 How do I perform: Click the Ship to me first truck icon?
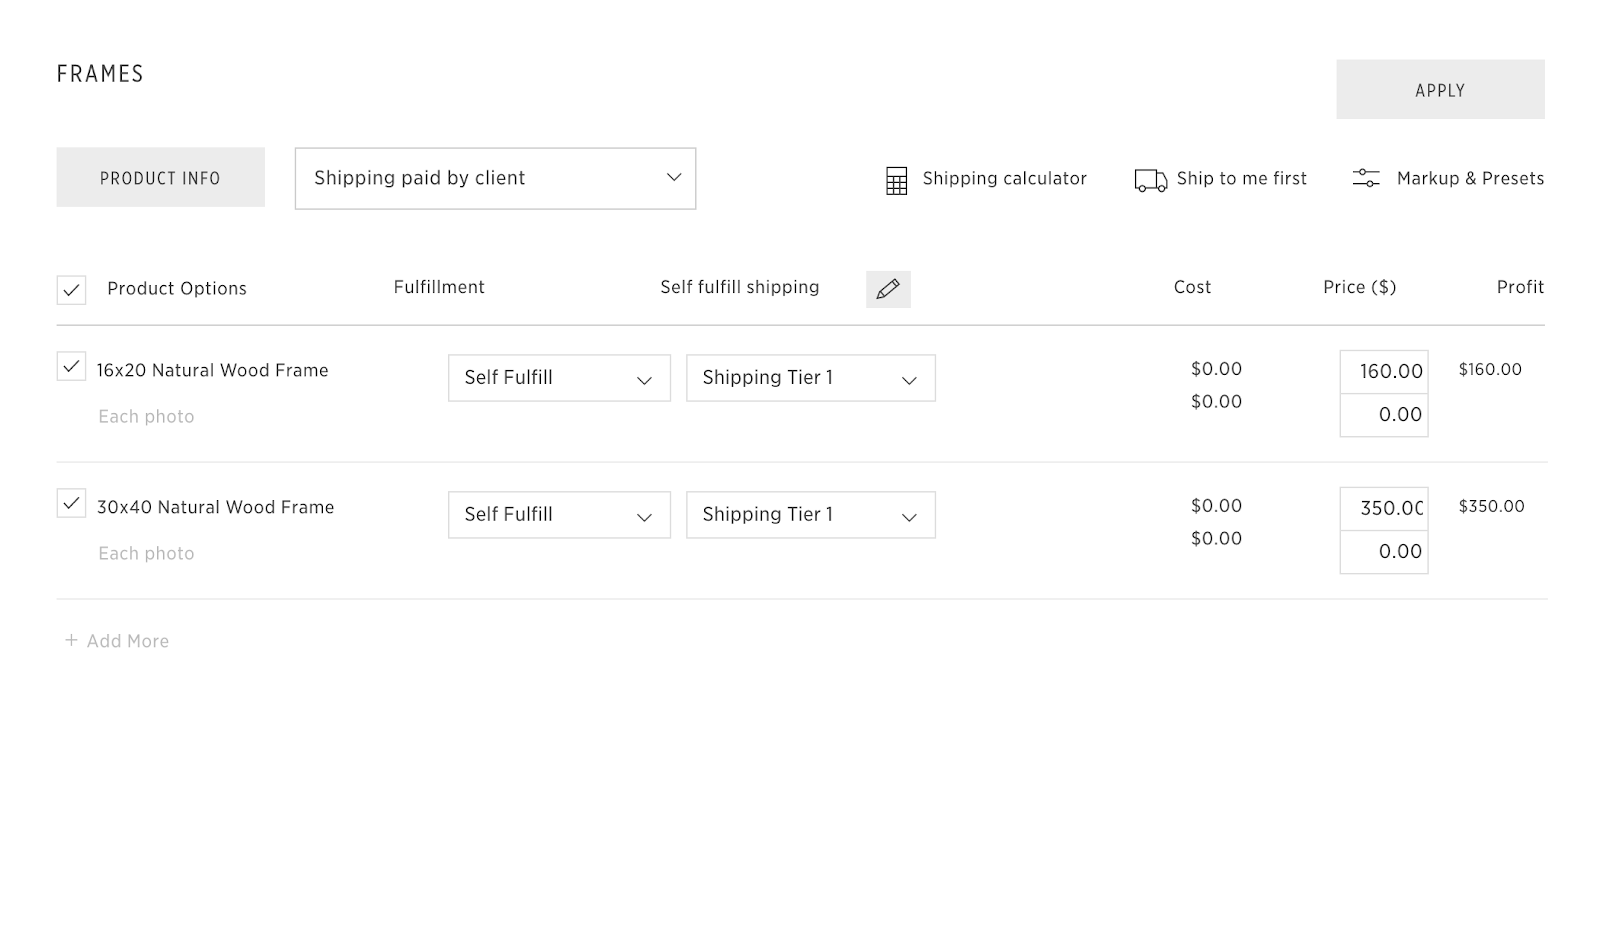pos(1150,180)
